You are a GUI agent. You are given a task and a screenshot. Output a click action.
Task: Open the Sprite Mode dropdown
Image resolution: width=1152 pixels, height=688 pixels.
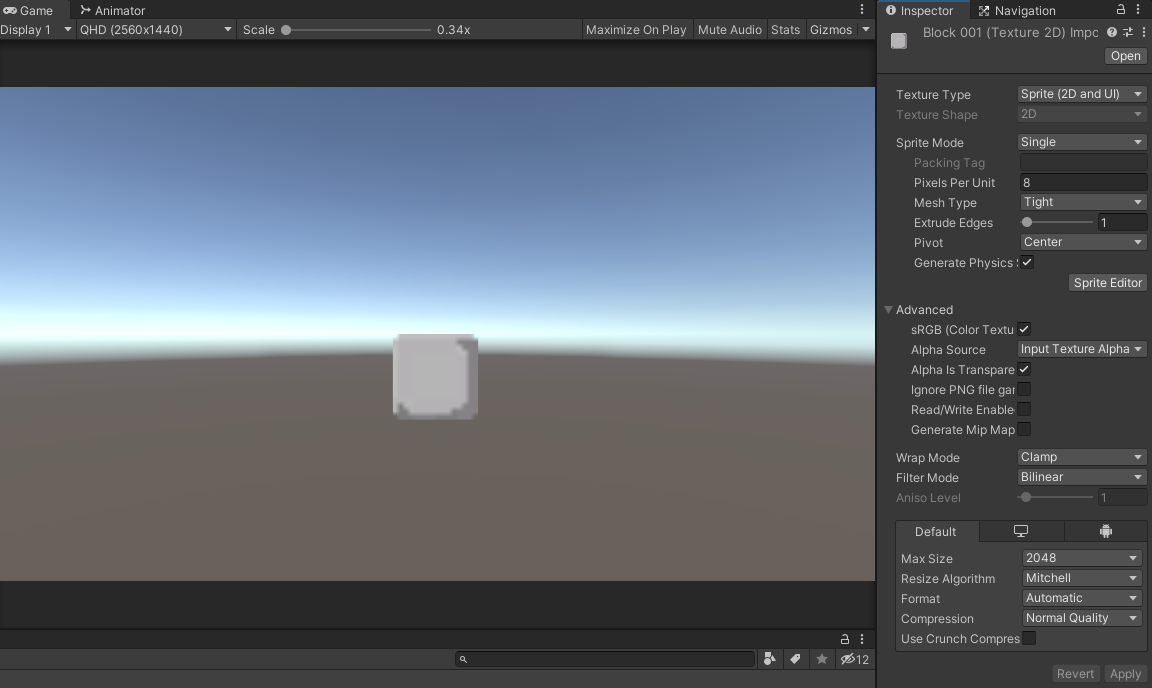(1081, 142)
